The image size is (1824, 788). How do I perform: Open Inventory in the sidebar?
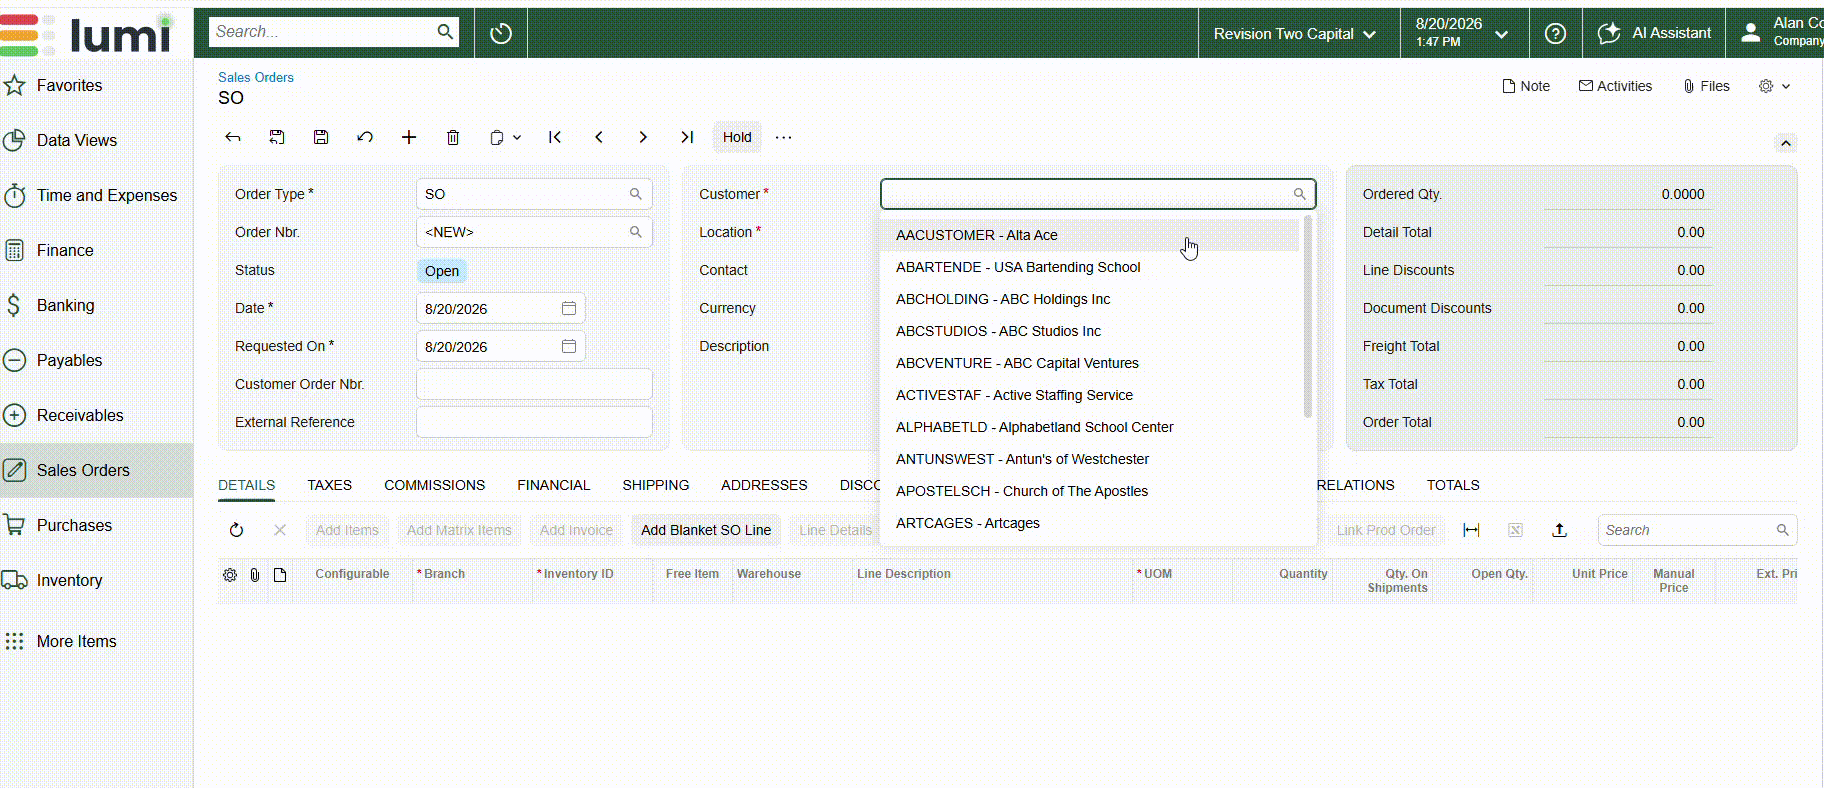(x=96, y=580)
